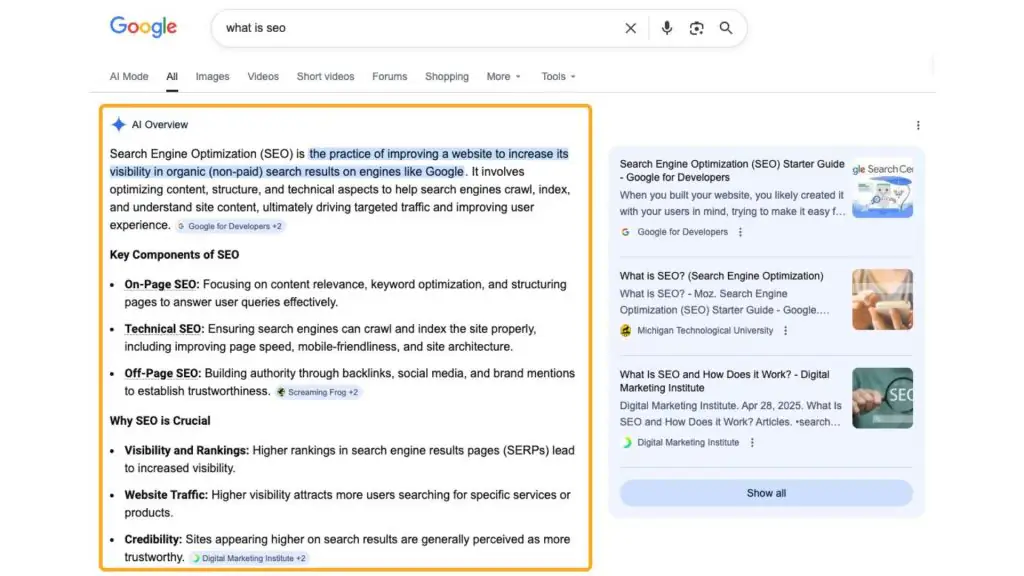Viewport: 1024px width, 576px height.
Task: Switch to the Videos tab
Action: pyautogui.click(x=263, y=76)
